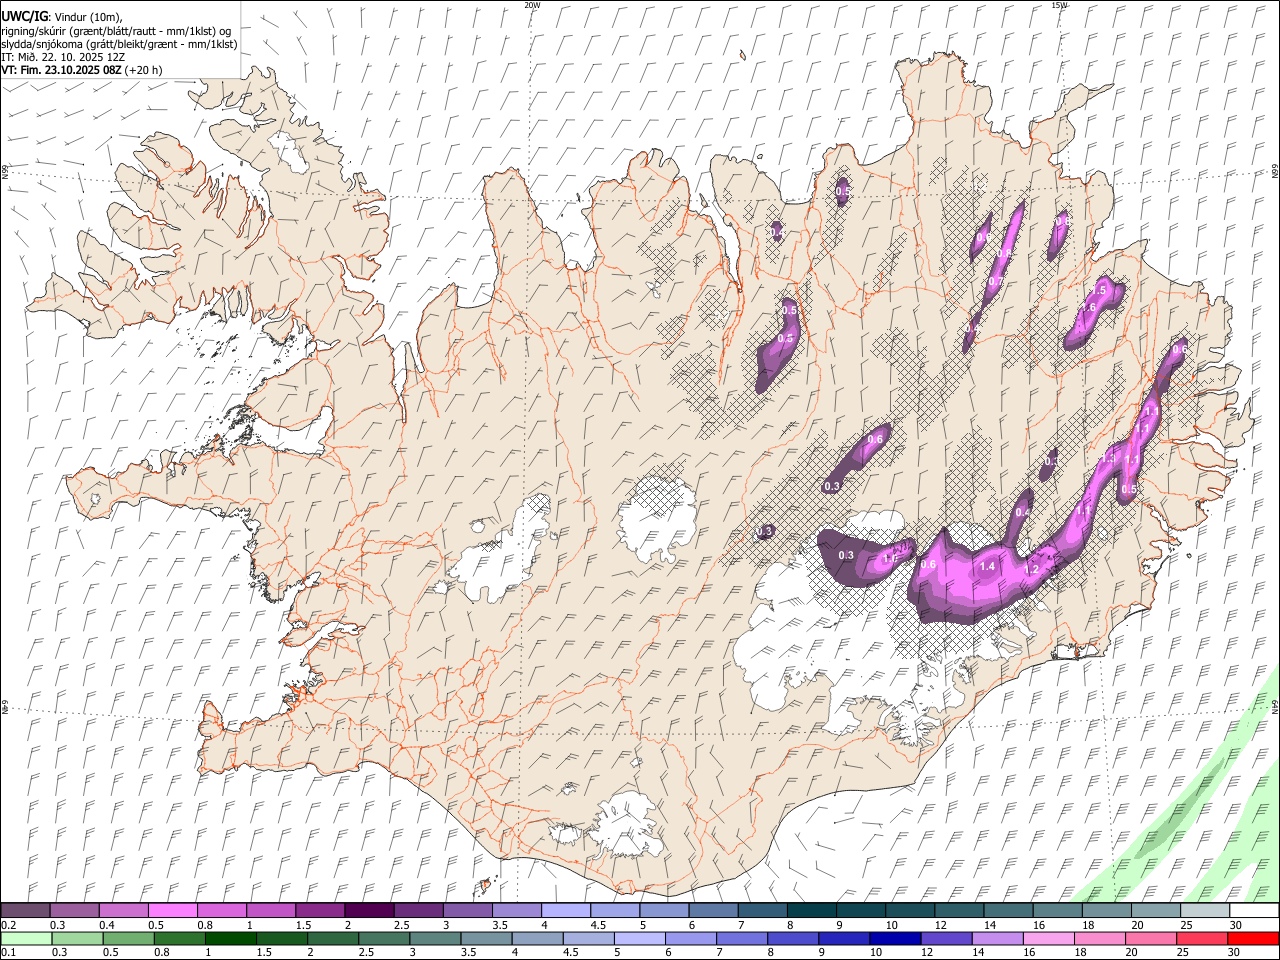The image size is (1280, 960).
Task: Pick the 0.4 orchid swatch, upper legend row
Action: pos(123,910)
